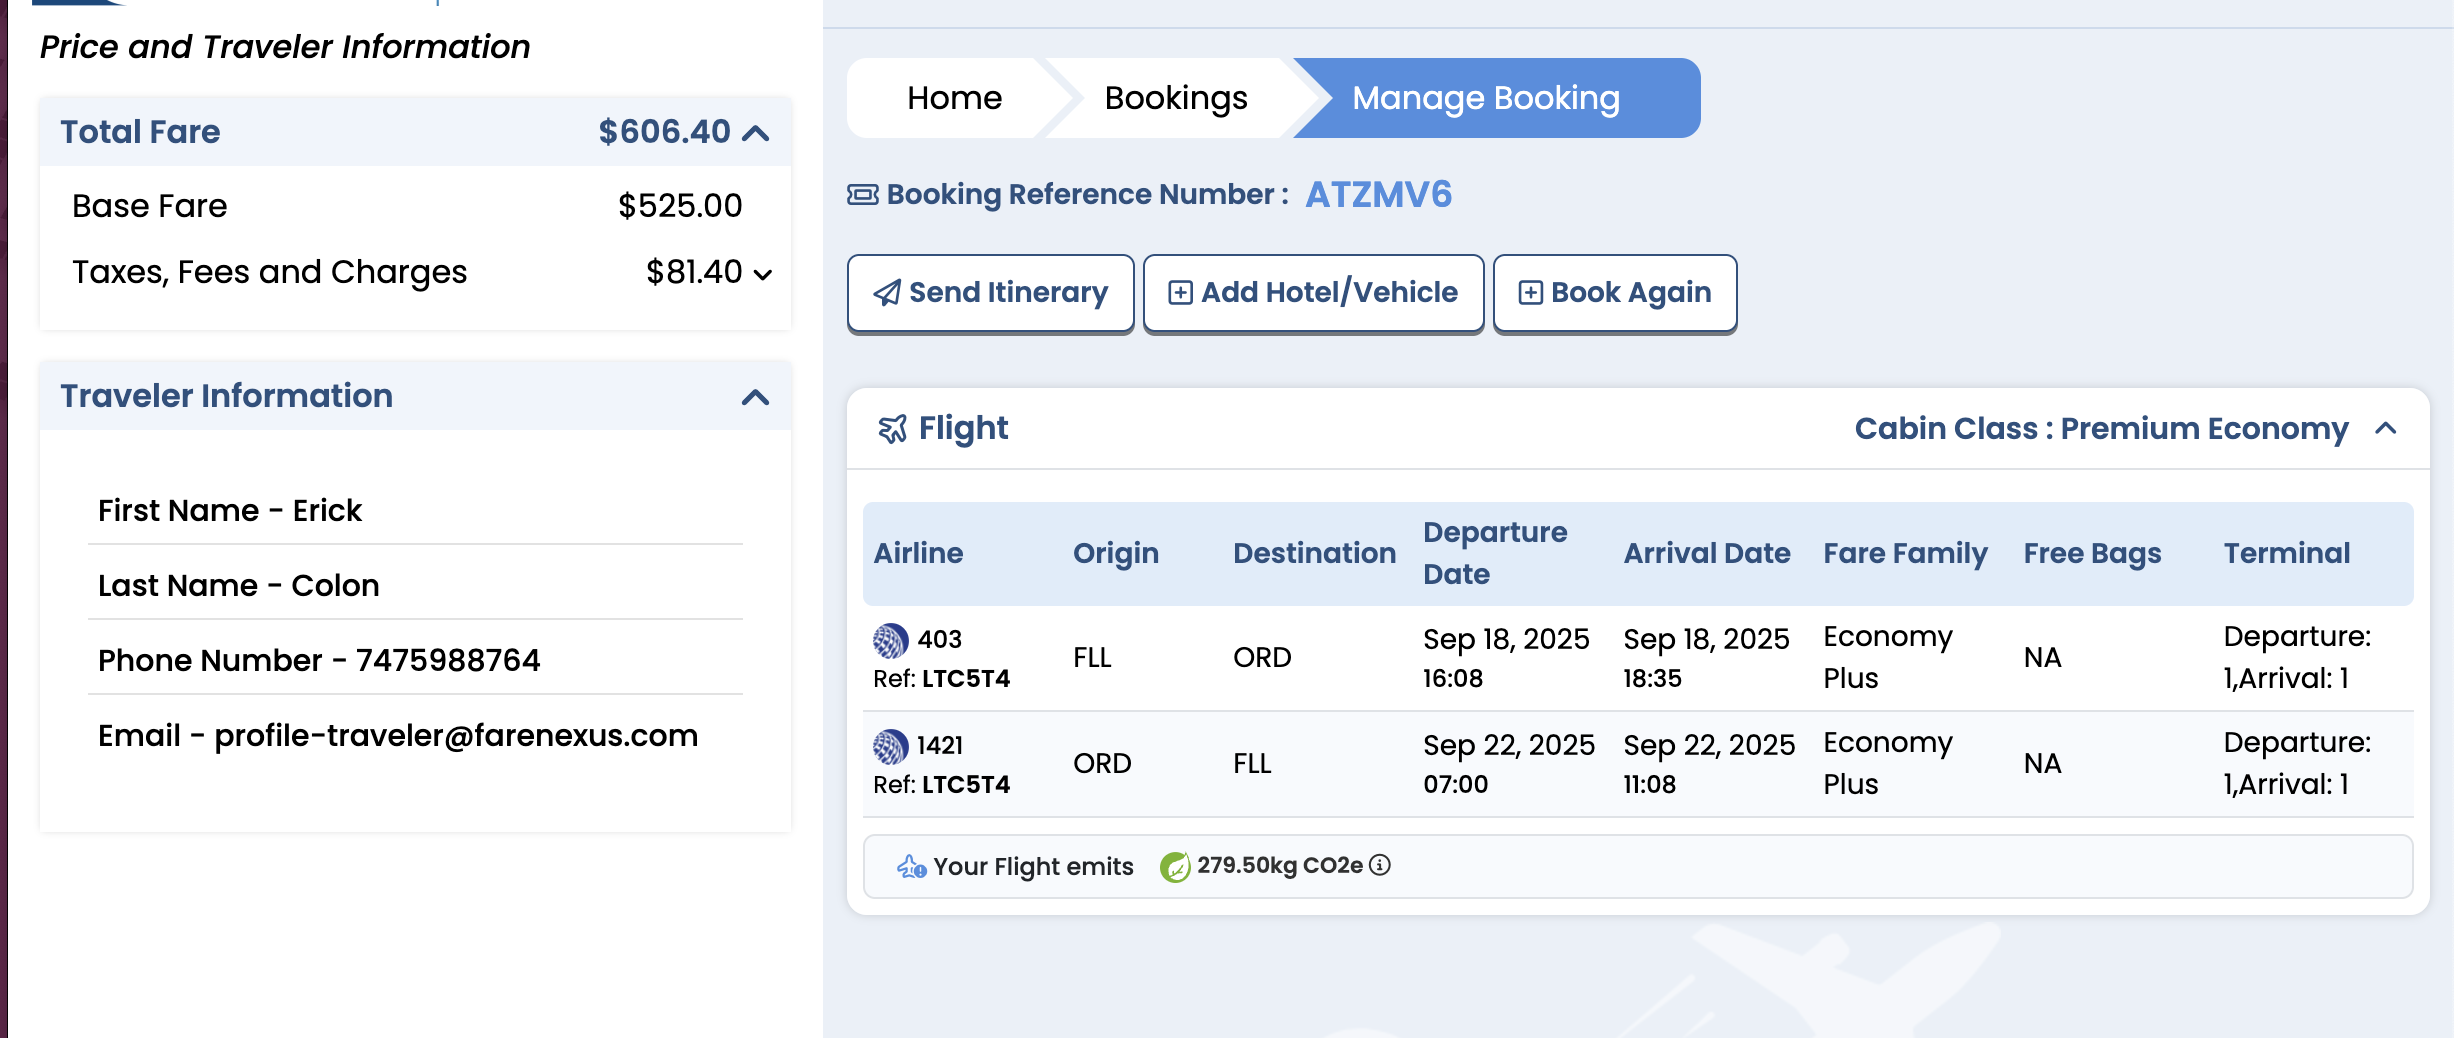The image size is (2454, 1038).
Task: Click the airline logo for flight 403
Action: [891, 640]
